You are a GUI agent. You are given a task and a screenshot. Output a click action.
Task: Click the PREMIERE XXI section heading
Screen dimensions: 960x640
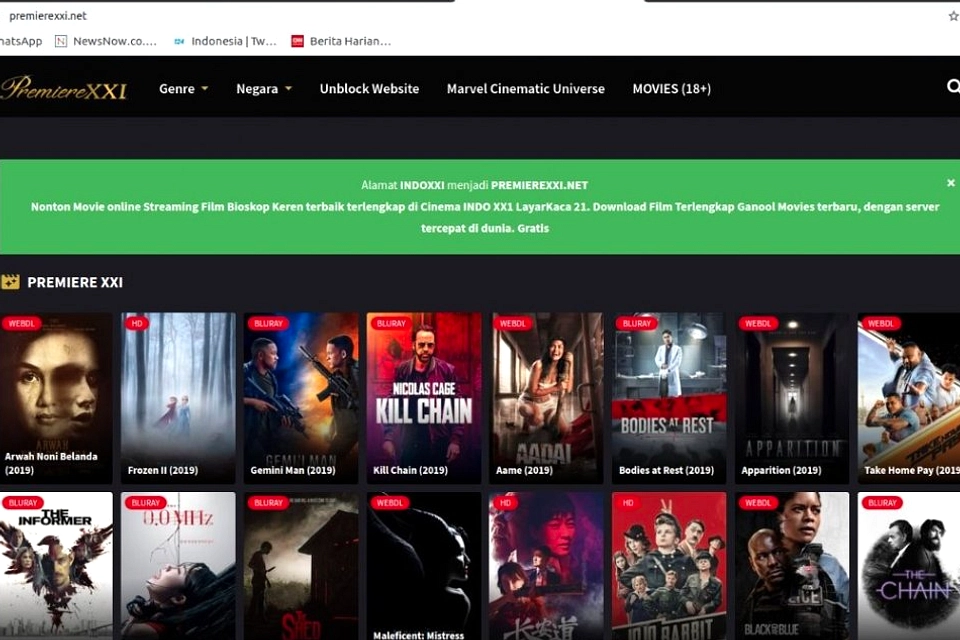(75, 282)
